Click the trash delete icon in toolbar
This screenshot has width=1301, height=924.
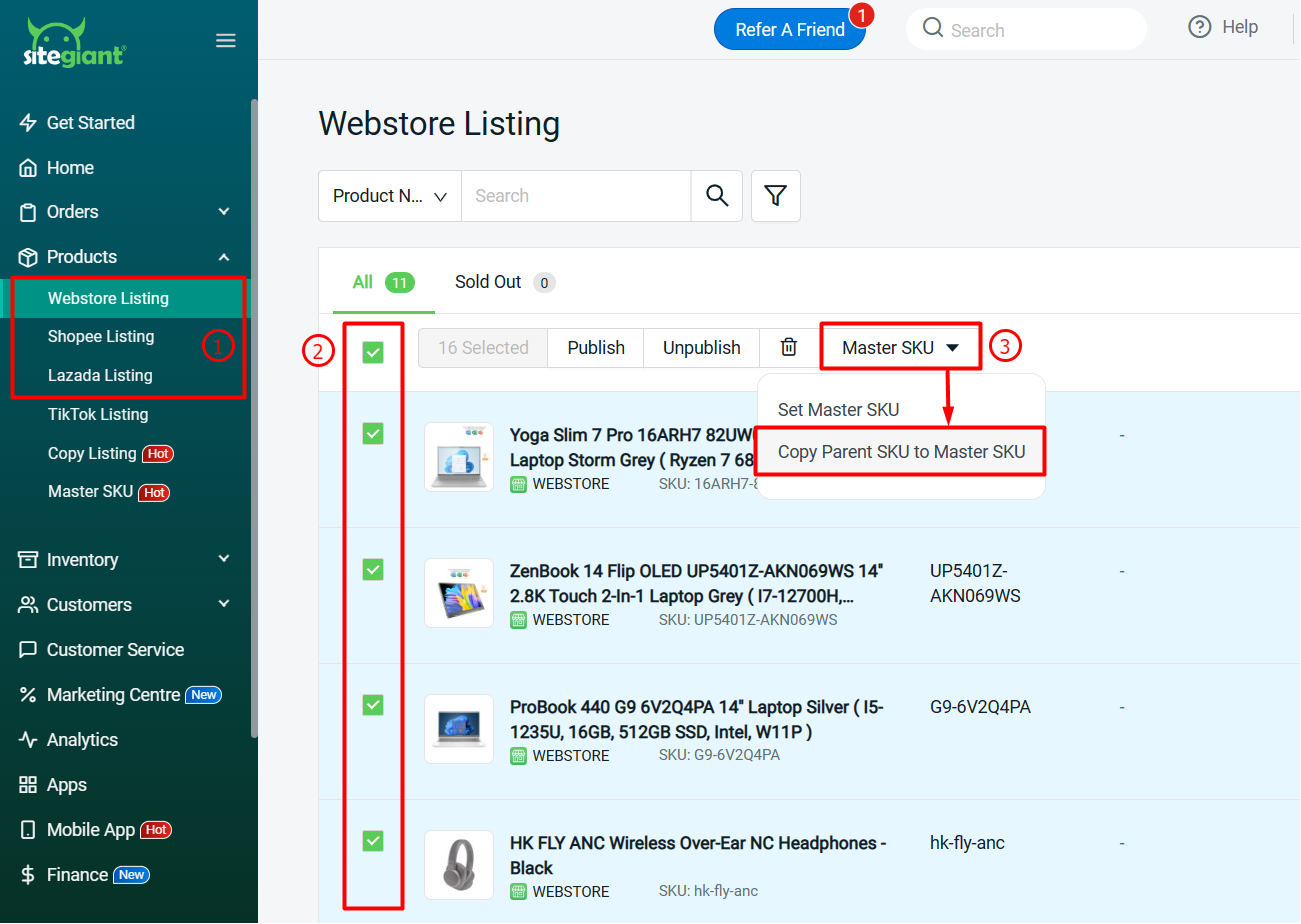[x=789, y=347]
